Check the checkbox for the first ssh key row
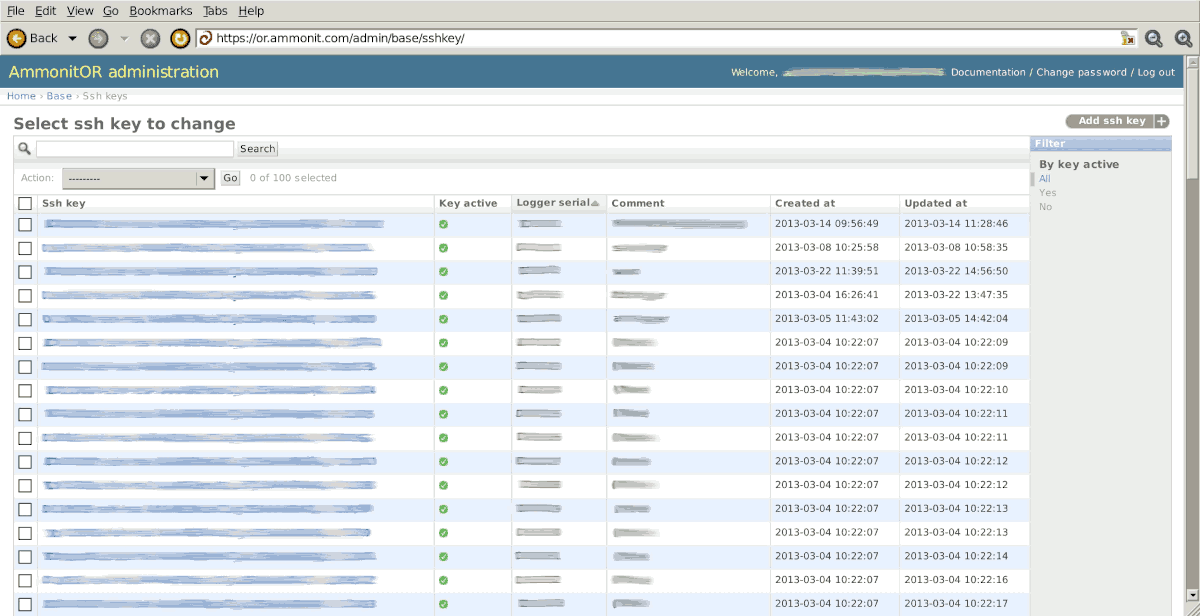1200x616 pixels. tap(24, 224)
